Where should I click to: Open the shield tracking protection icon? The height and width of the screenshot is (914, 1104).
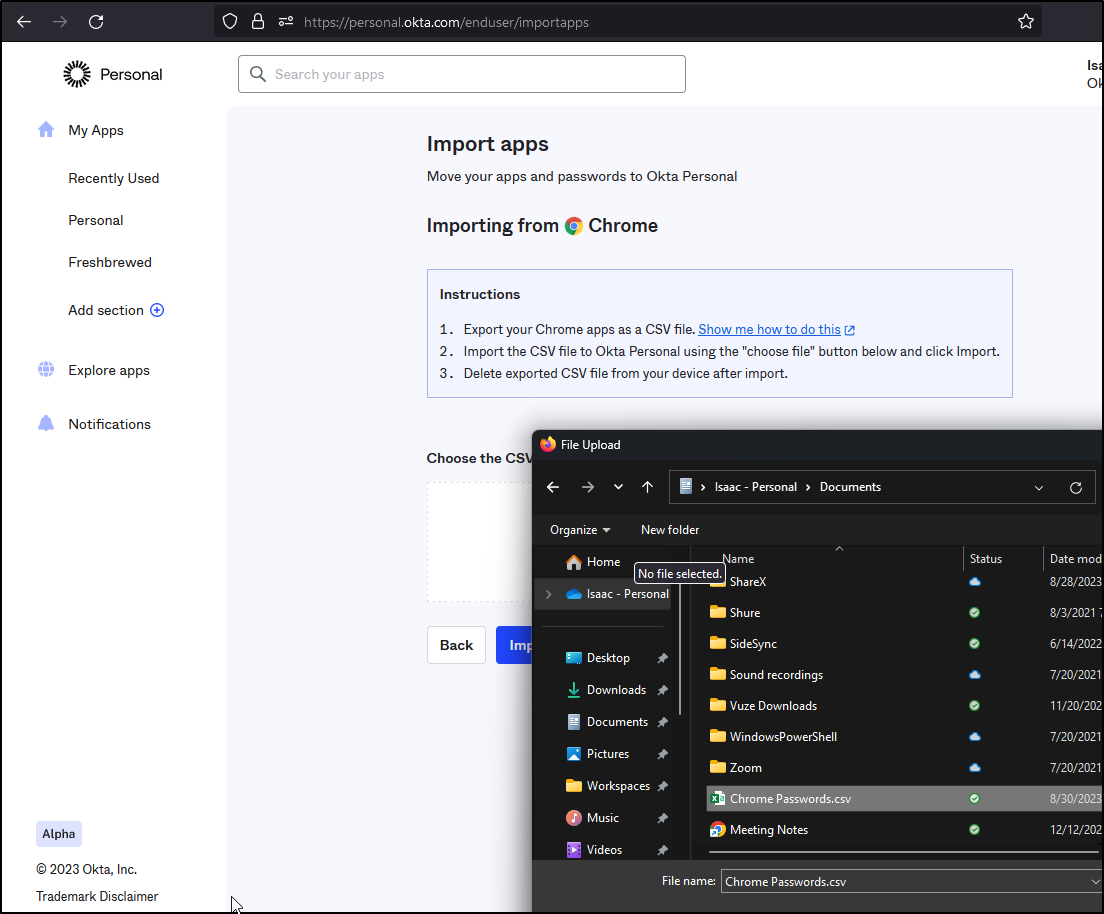click(230, 22)
